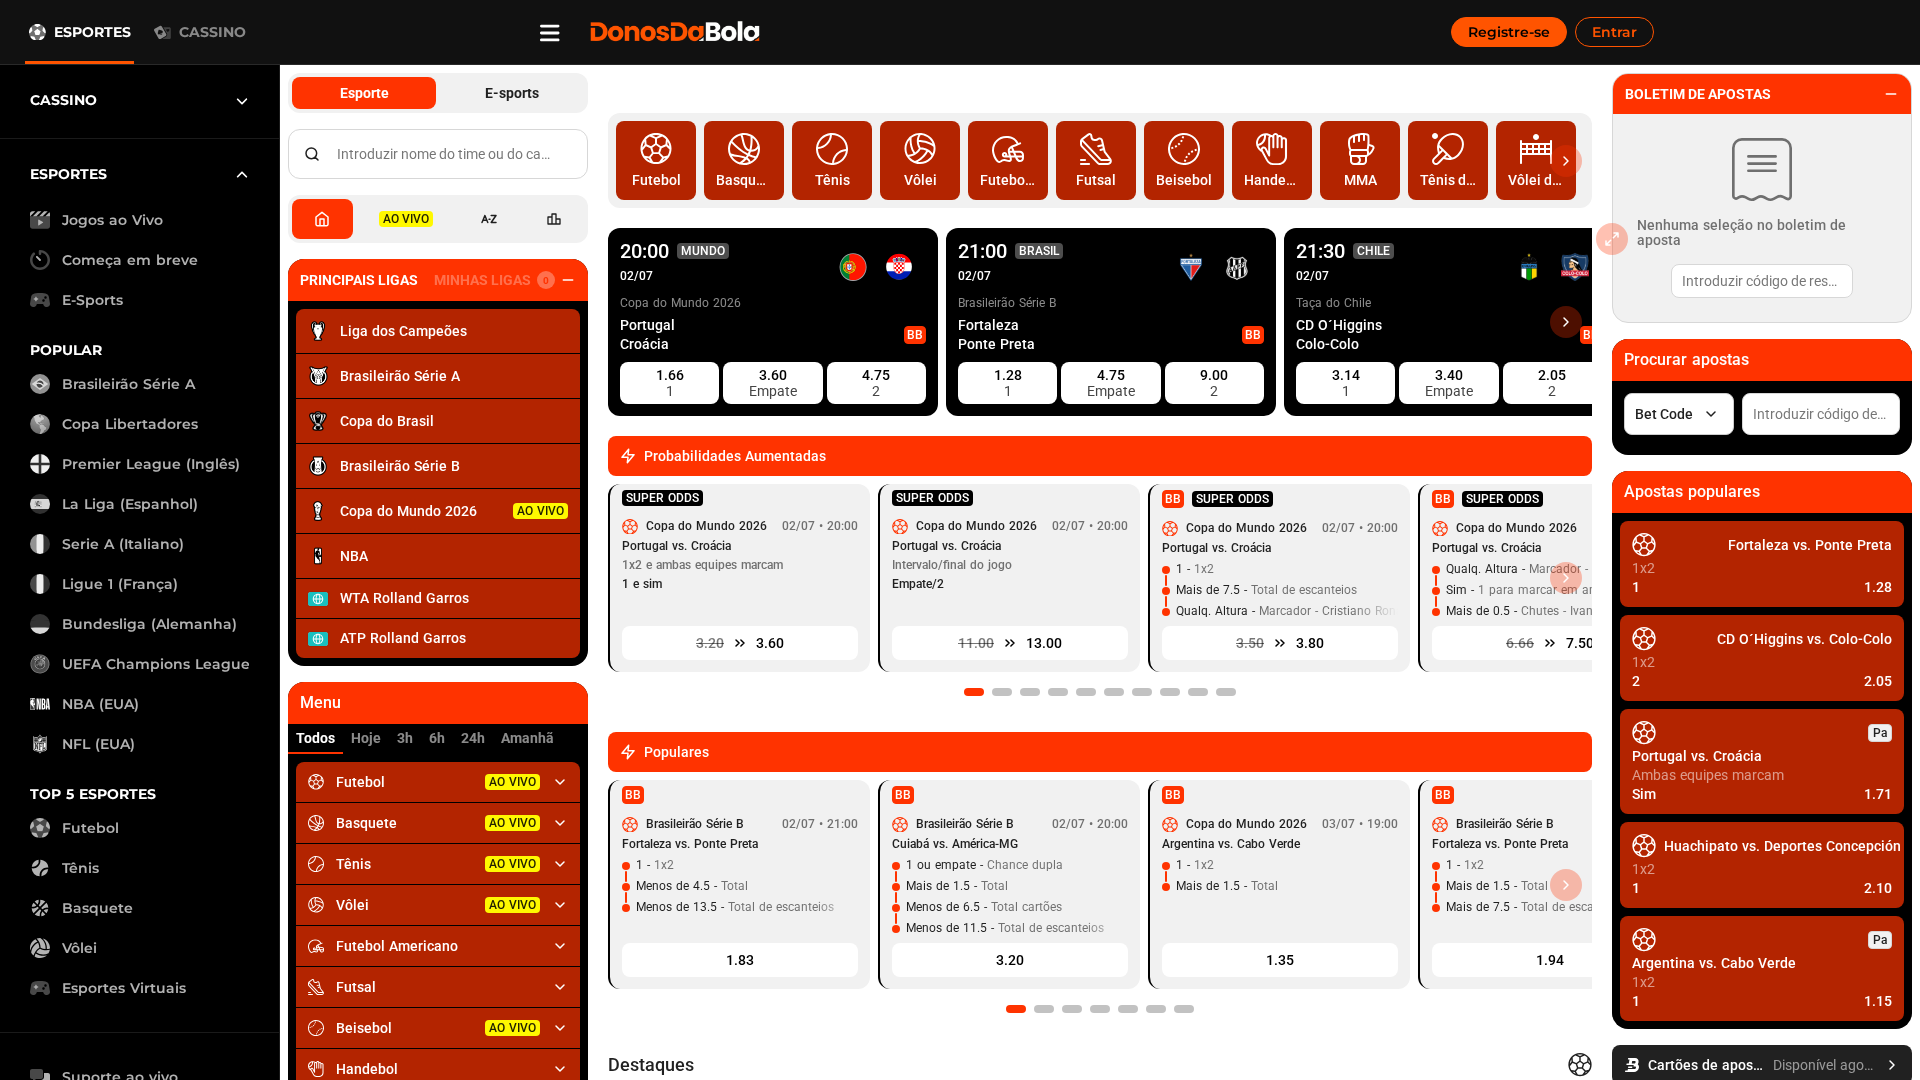The image size is (1920, 1080).
Task: Toggle the AO VIVO filter
Action: pyautogui.click(x=406, y=219)
